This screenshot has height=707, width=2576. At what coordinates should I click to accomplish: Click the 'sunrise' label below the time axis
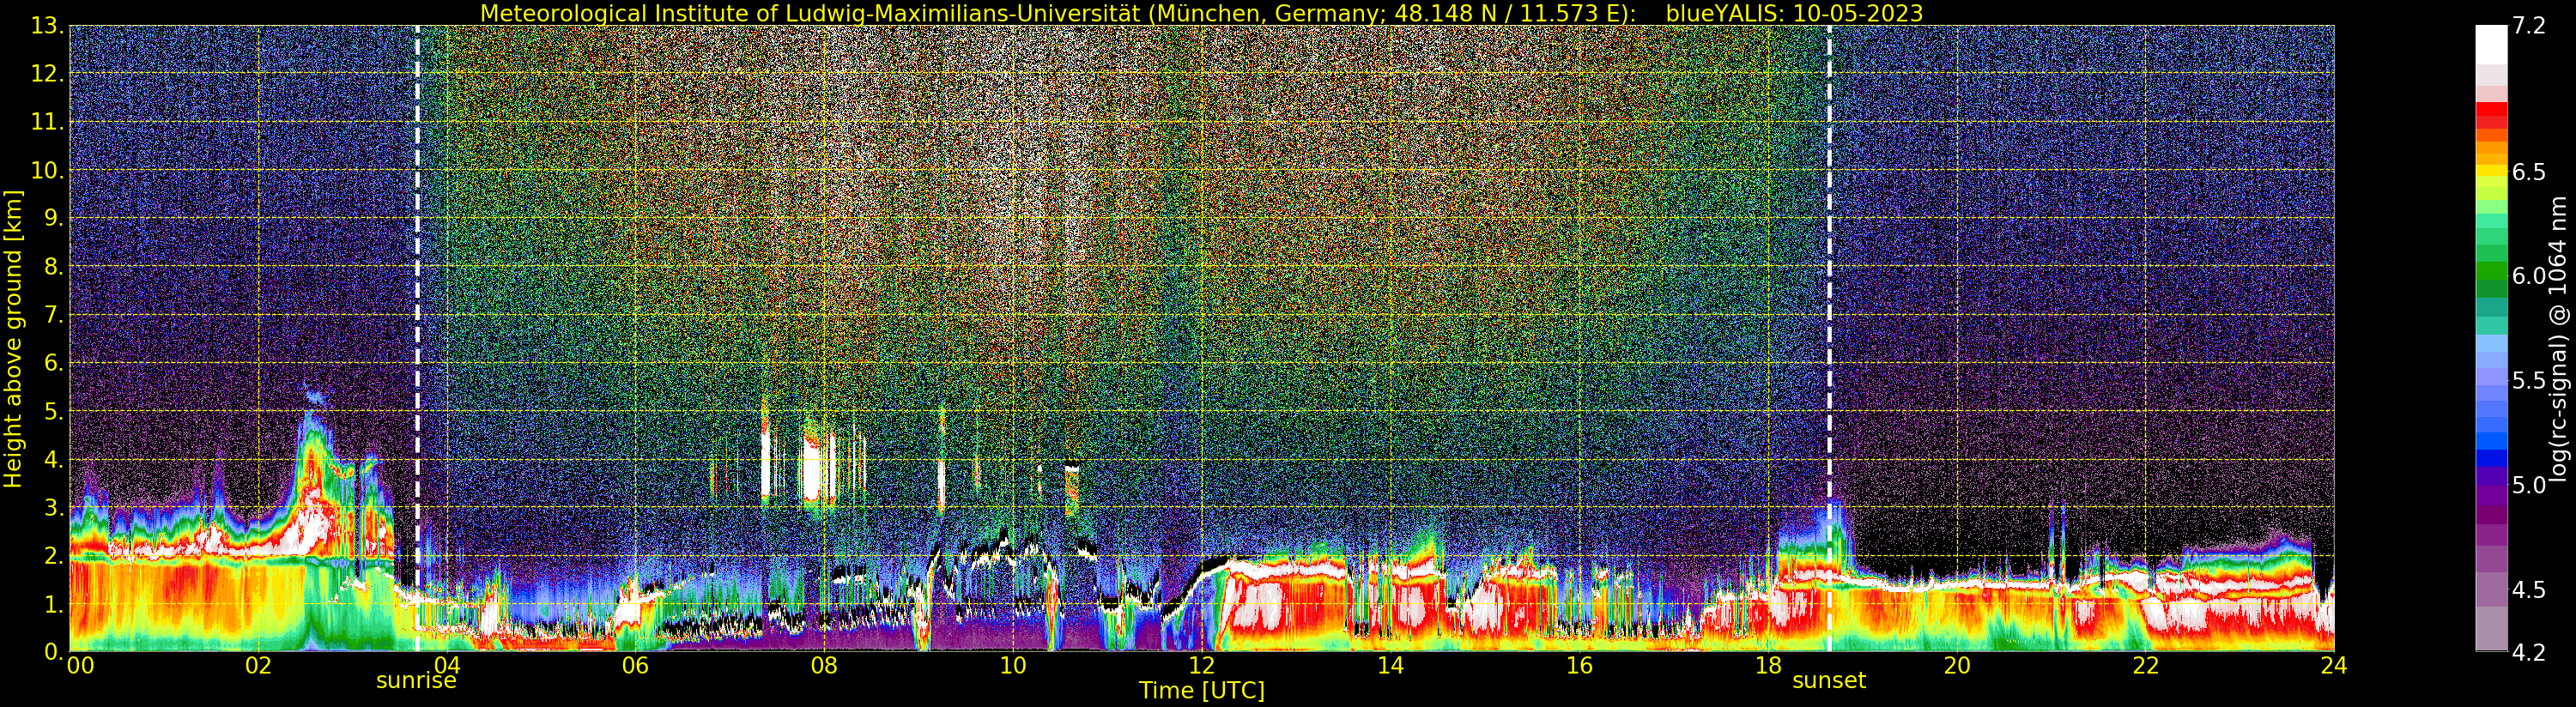tap(416, 681)
